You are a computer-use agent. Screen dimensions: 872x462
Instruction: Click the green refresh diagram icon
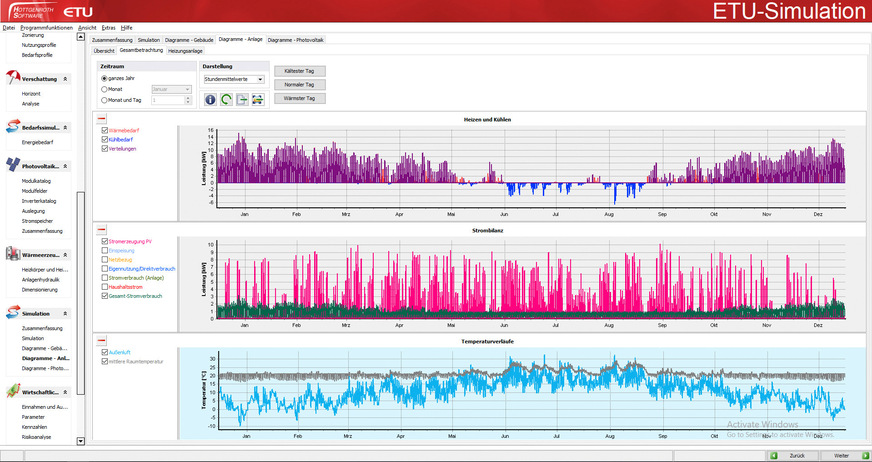[226, 99]
